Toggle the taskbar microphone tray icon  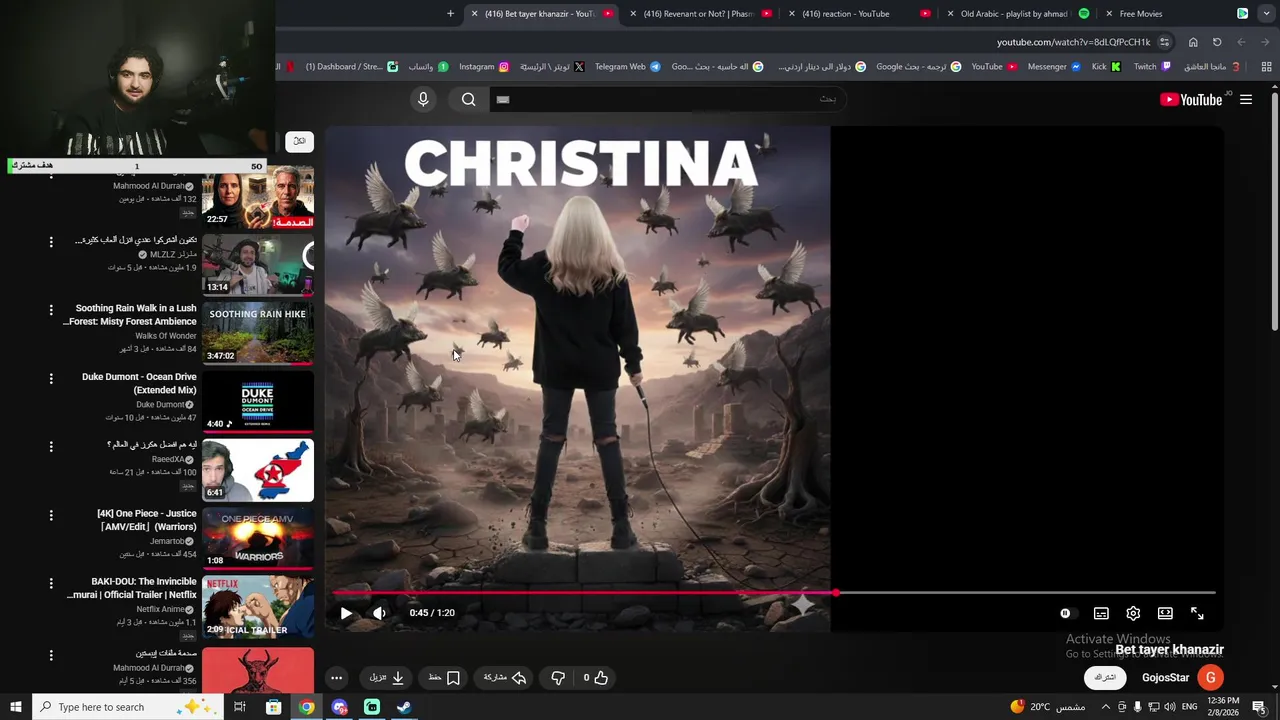coord(1137,707)
